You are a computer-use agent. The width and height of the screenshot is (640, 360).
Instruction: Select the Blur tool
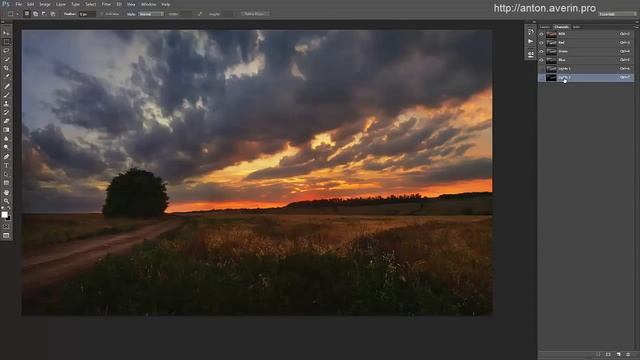[x=6, y=138]
